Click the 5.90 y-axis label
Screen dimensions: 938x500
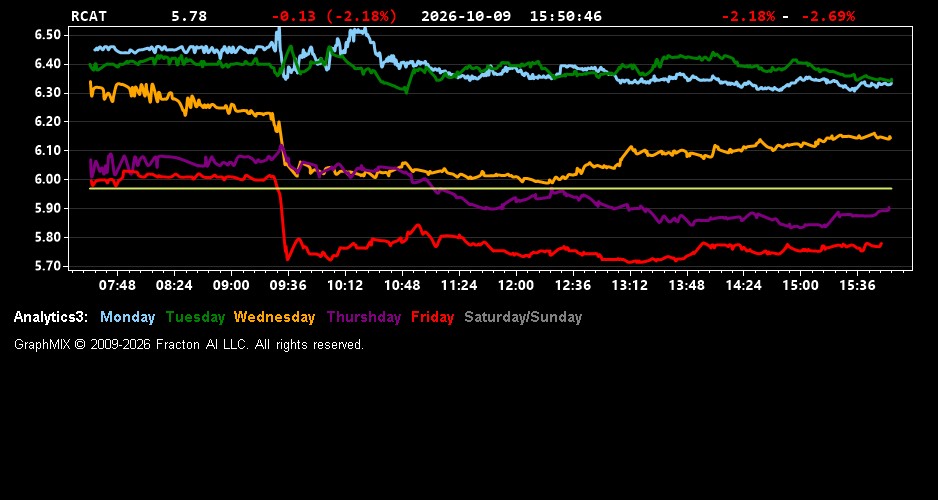(48, 208)
